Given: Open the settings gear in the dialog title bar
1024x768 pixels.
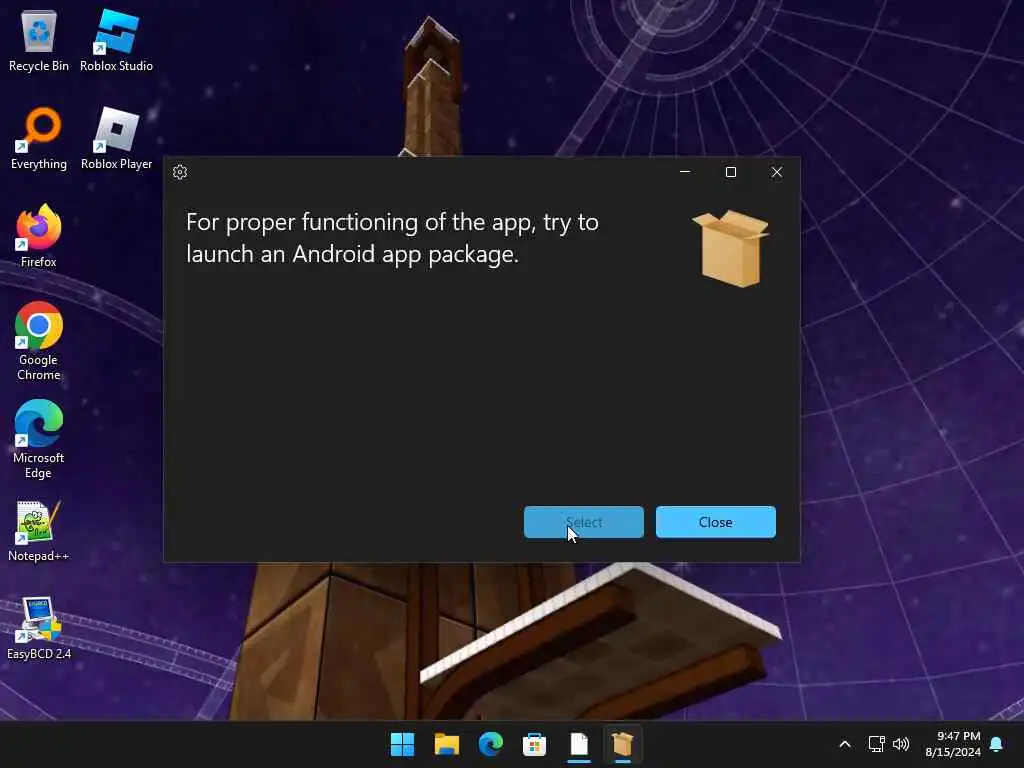Looking at the screenshot, I should pyautogui.click(x=180, y=172).
